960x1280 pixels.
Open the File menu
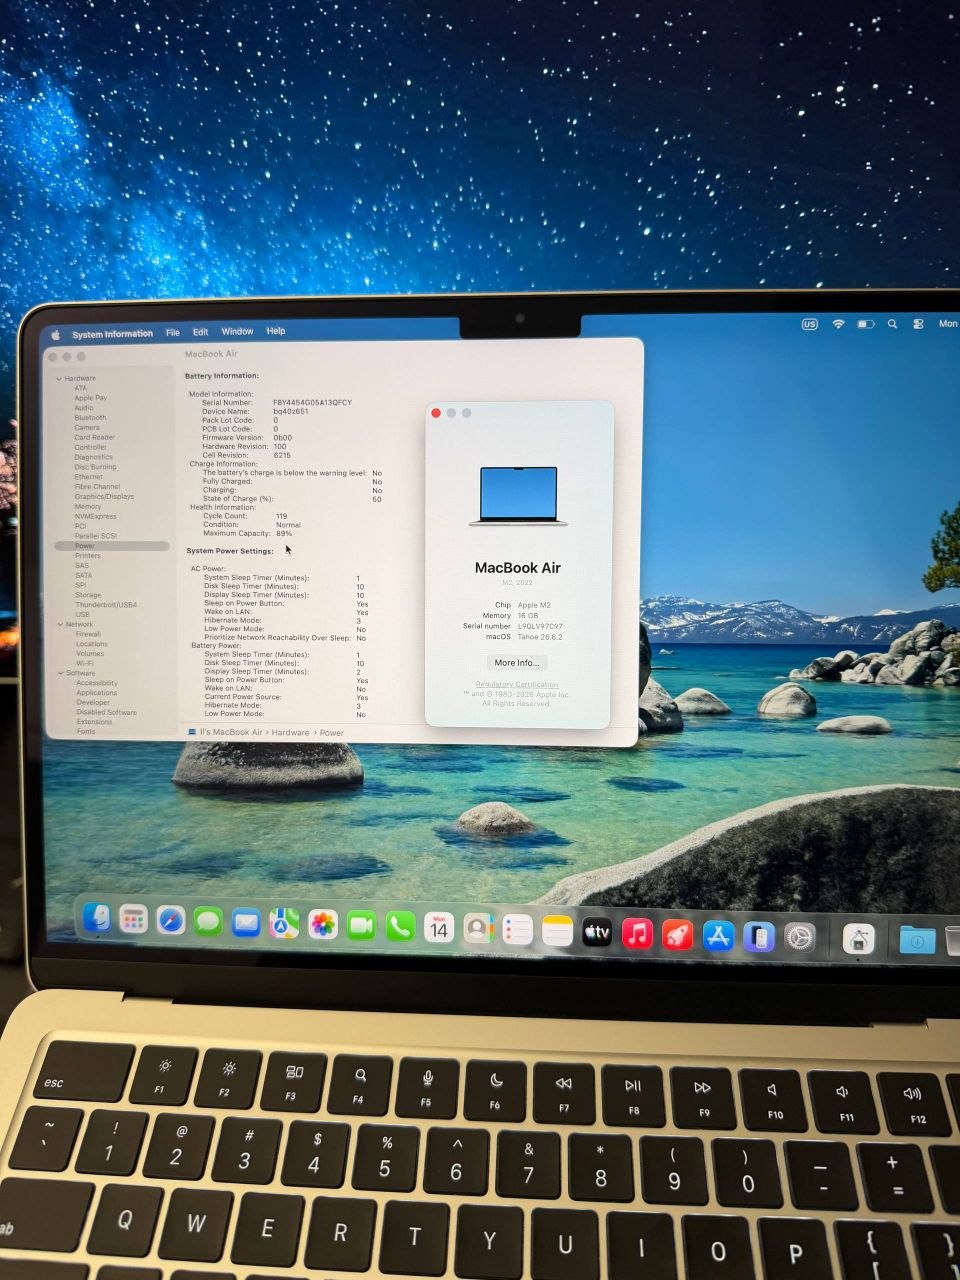[x=173, y=332]
